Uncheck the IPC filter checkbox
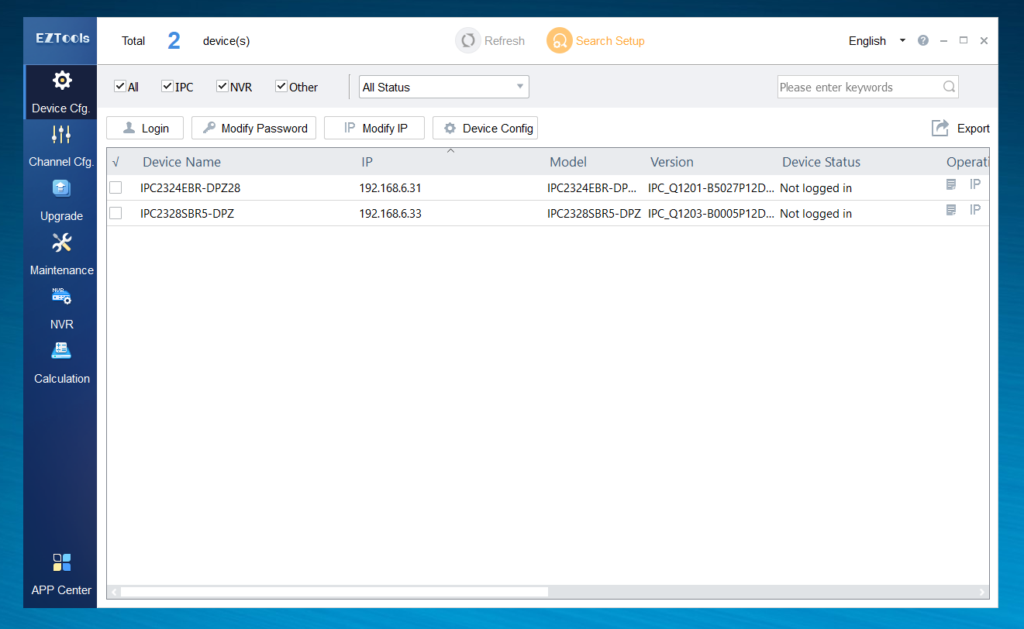 (x=168, y=87)
